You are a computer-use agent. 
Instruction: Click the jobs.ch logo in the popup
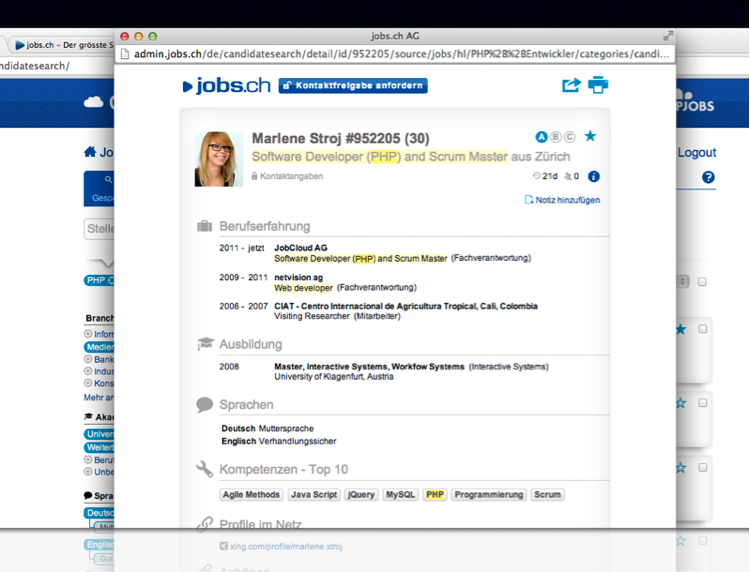(x=226, y=86)
